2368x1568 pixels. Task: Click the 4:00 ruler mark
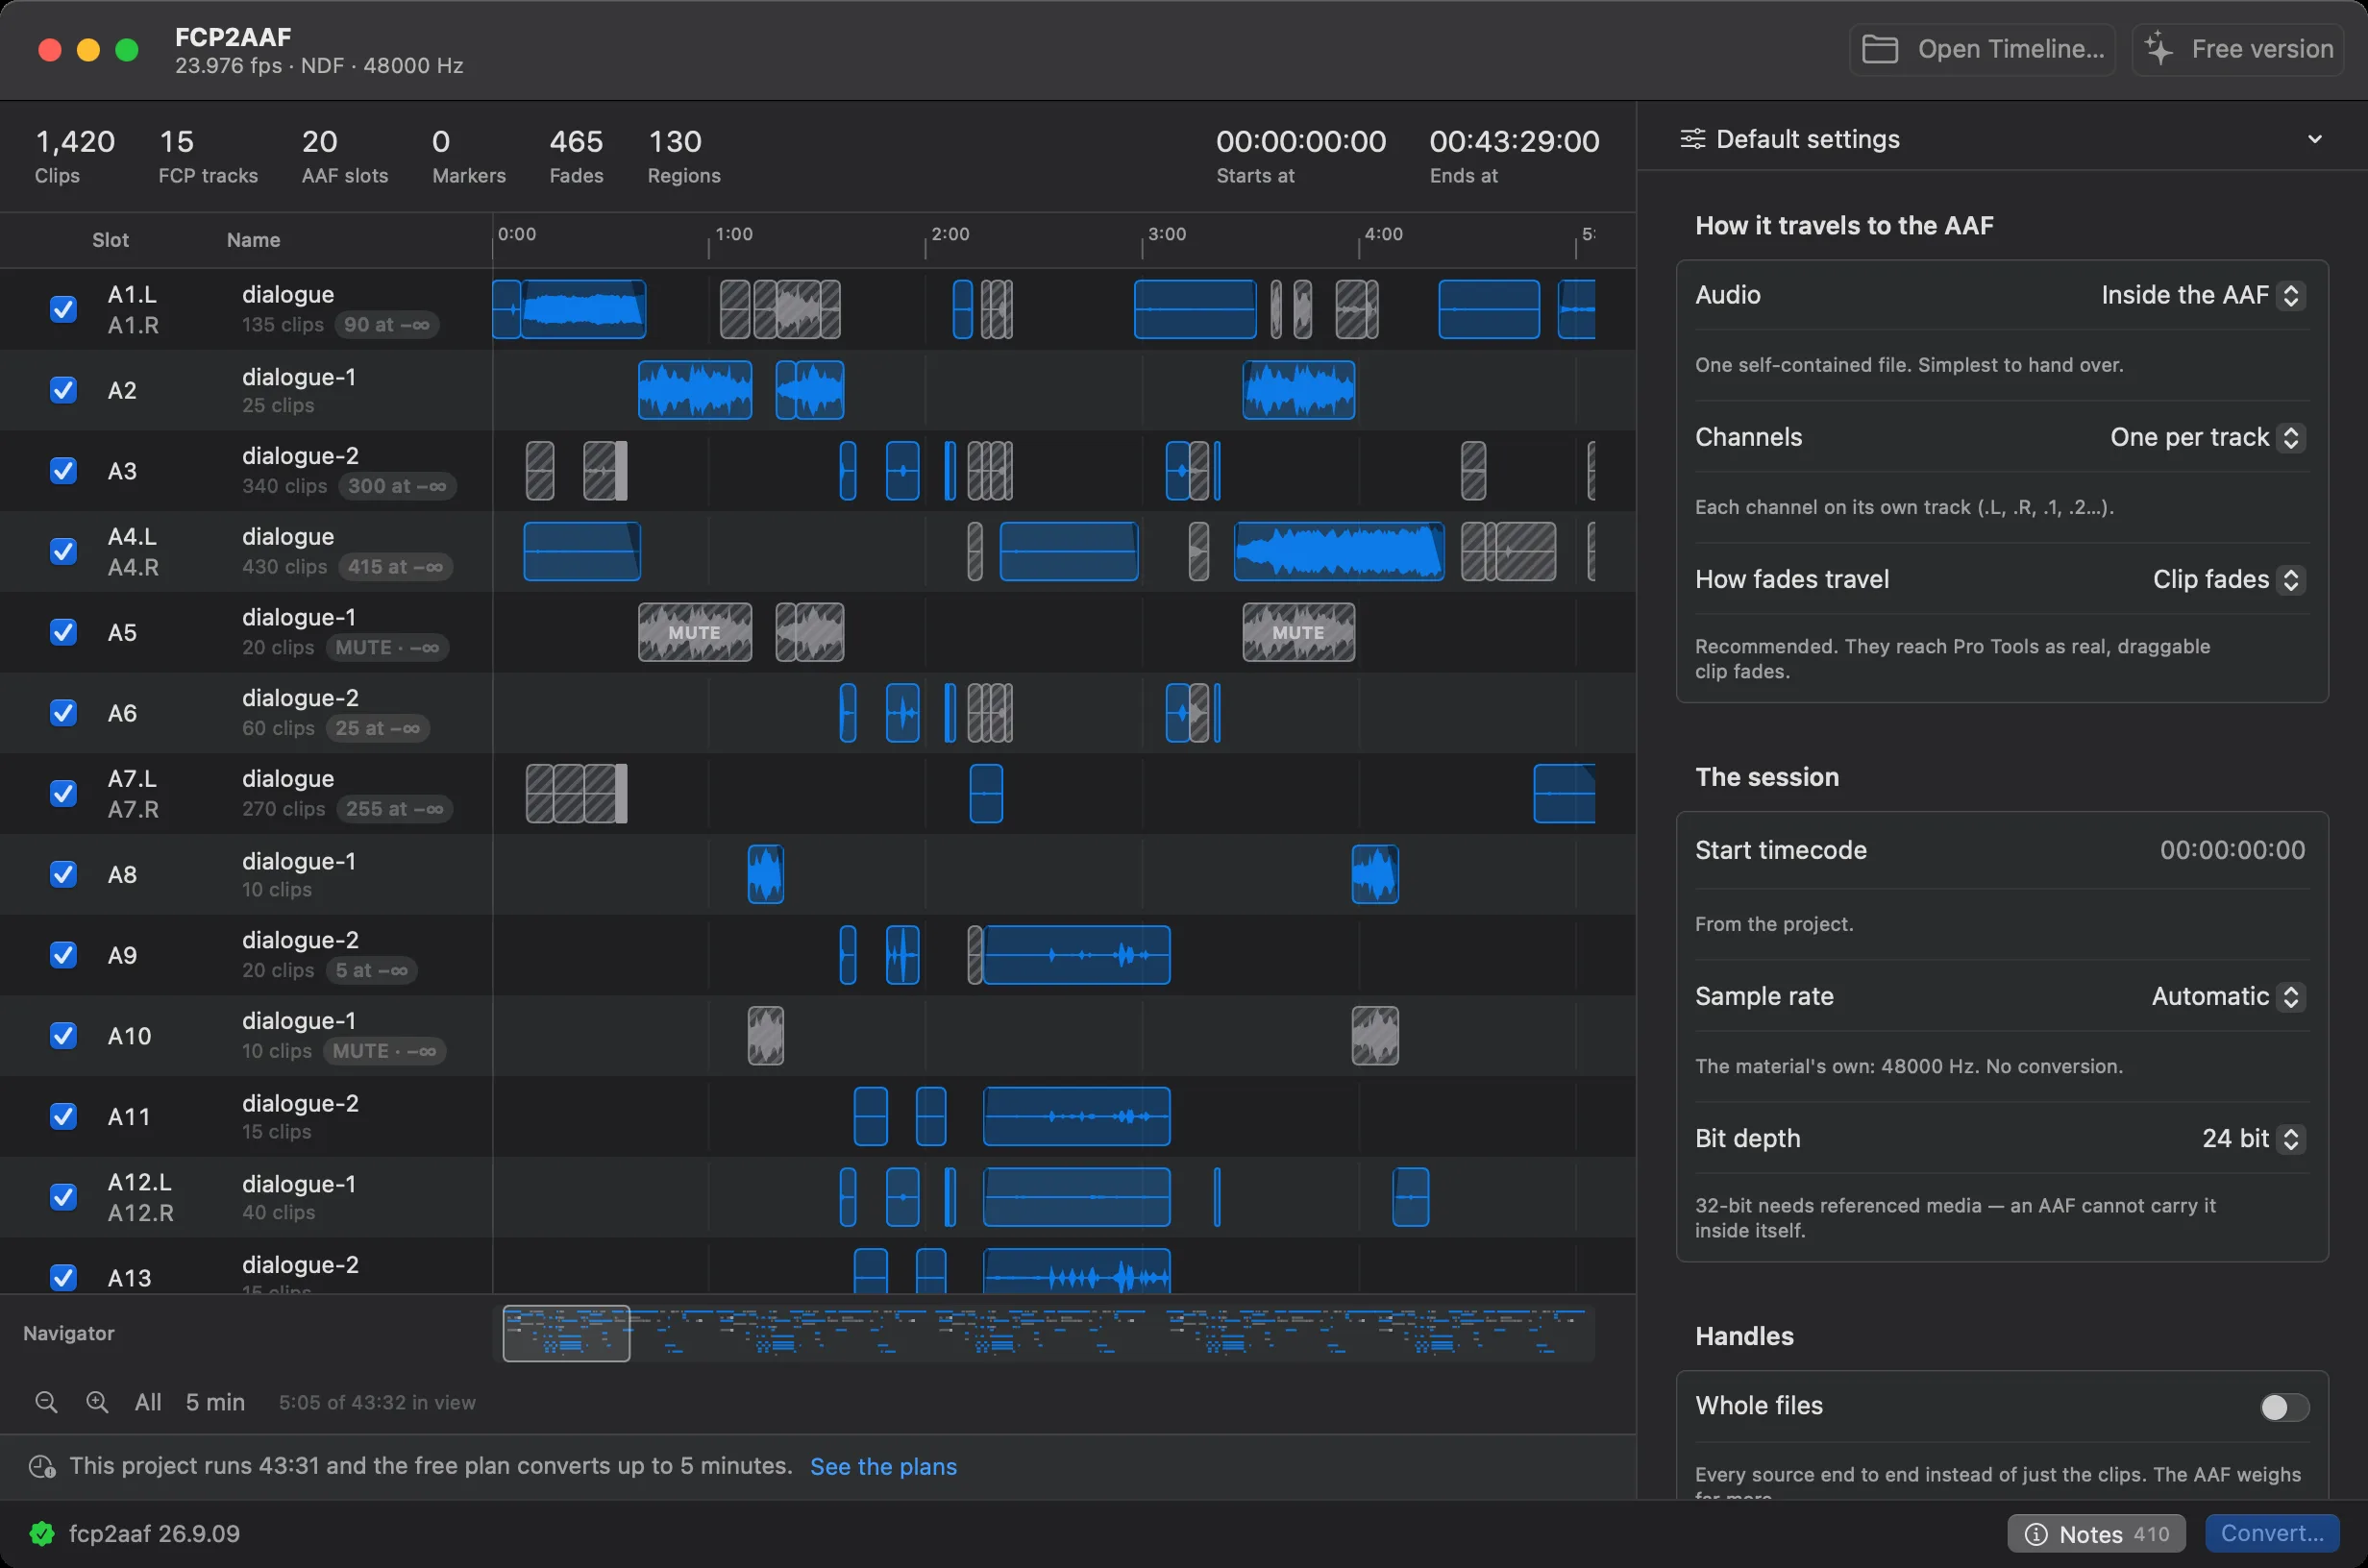tap(1383, 234)
